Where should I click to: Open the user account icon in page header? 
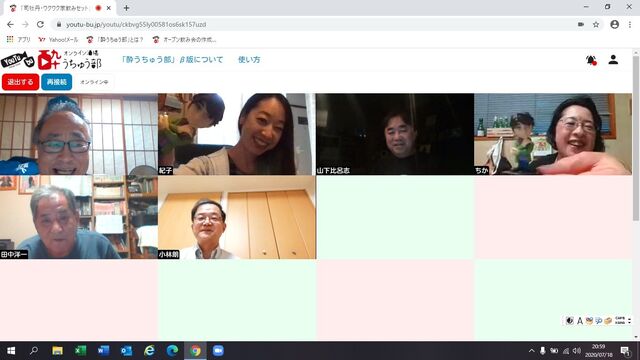point(613,60)
